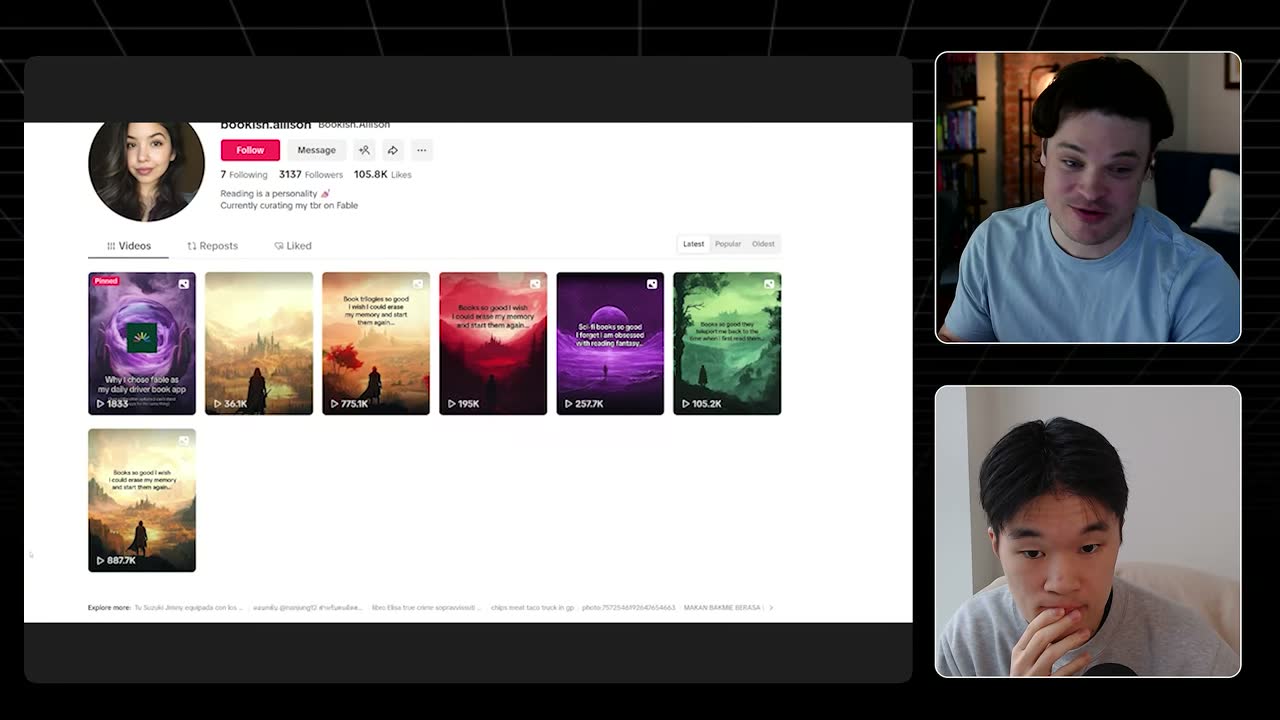Click the 'Currently curating my tbr on Fable' bio text

(289, 205)
